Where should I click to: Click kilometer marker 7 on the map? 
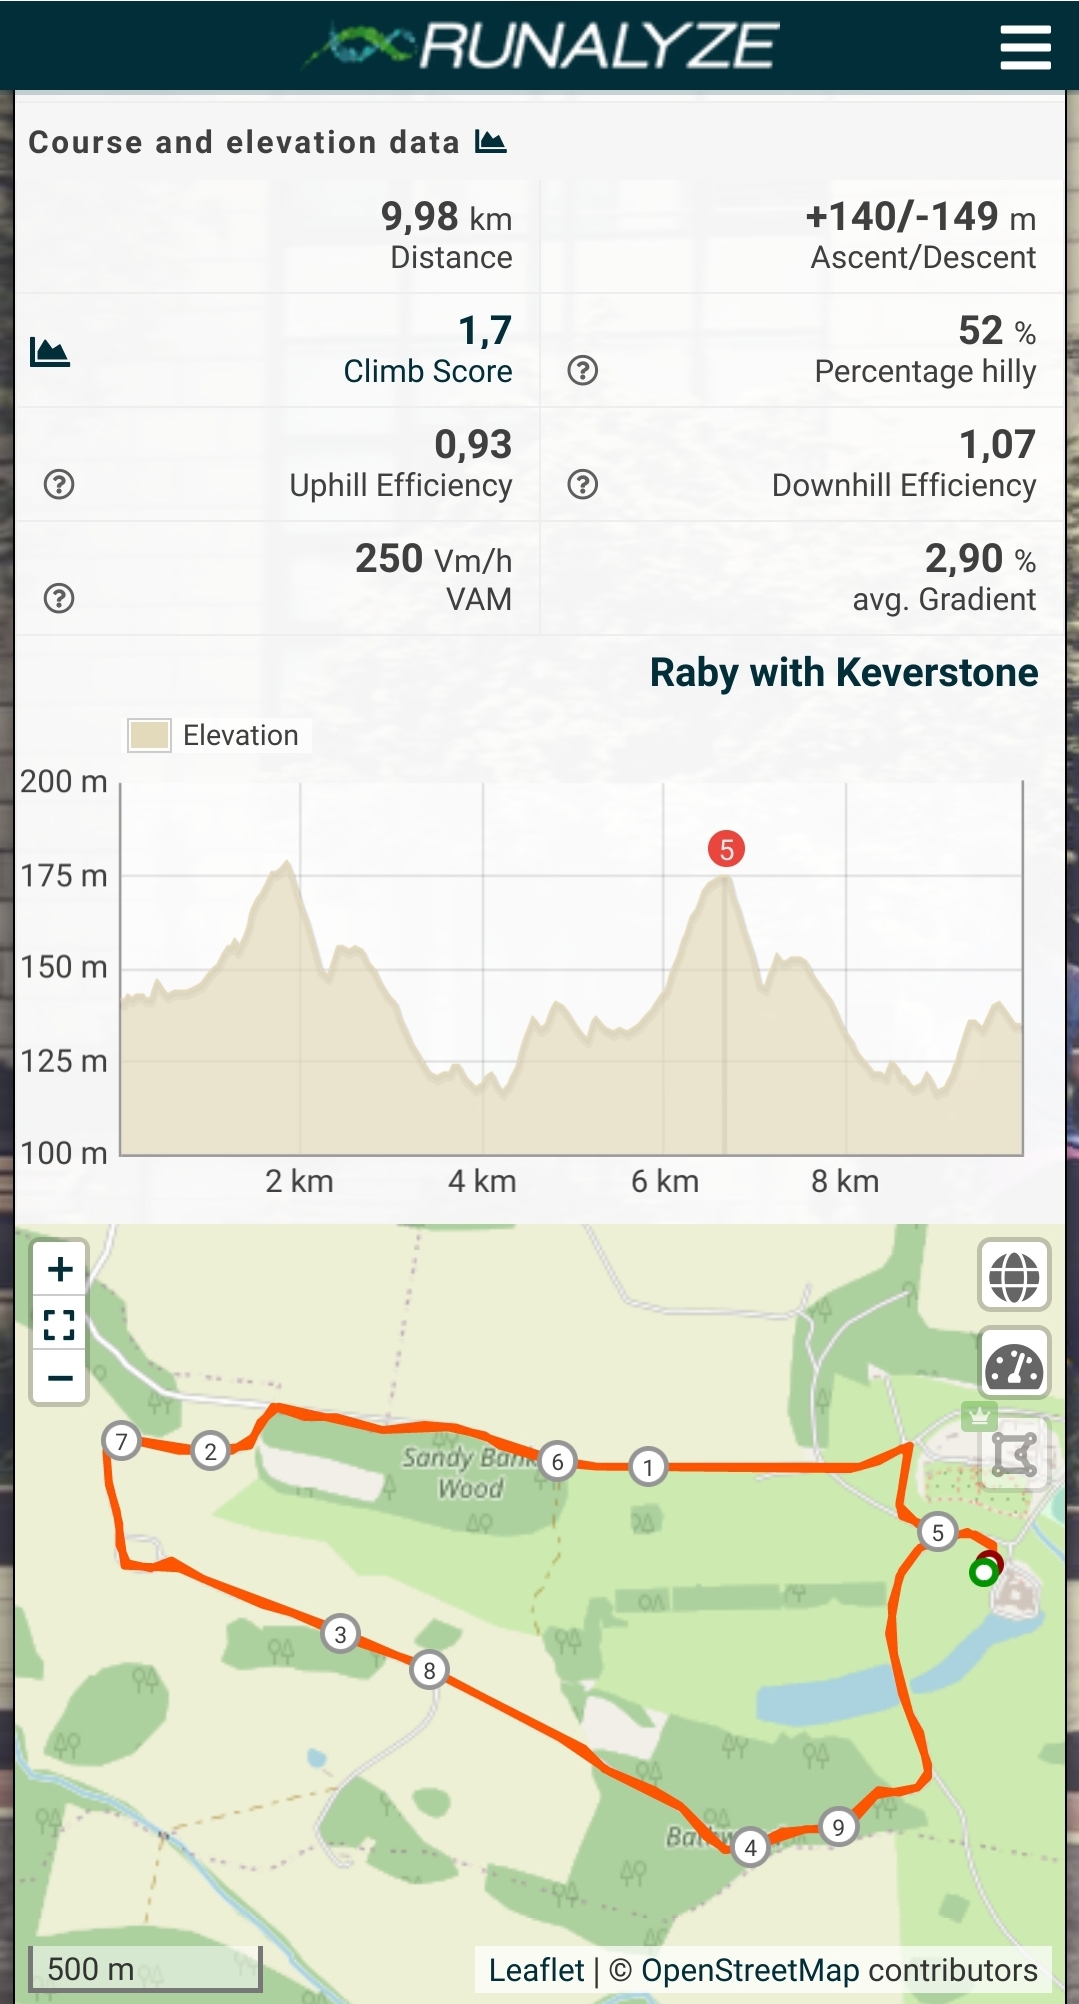(121, 1441)
